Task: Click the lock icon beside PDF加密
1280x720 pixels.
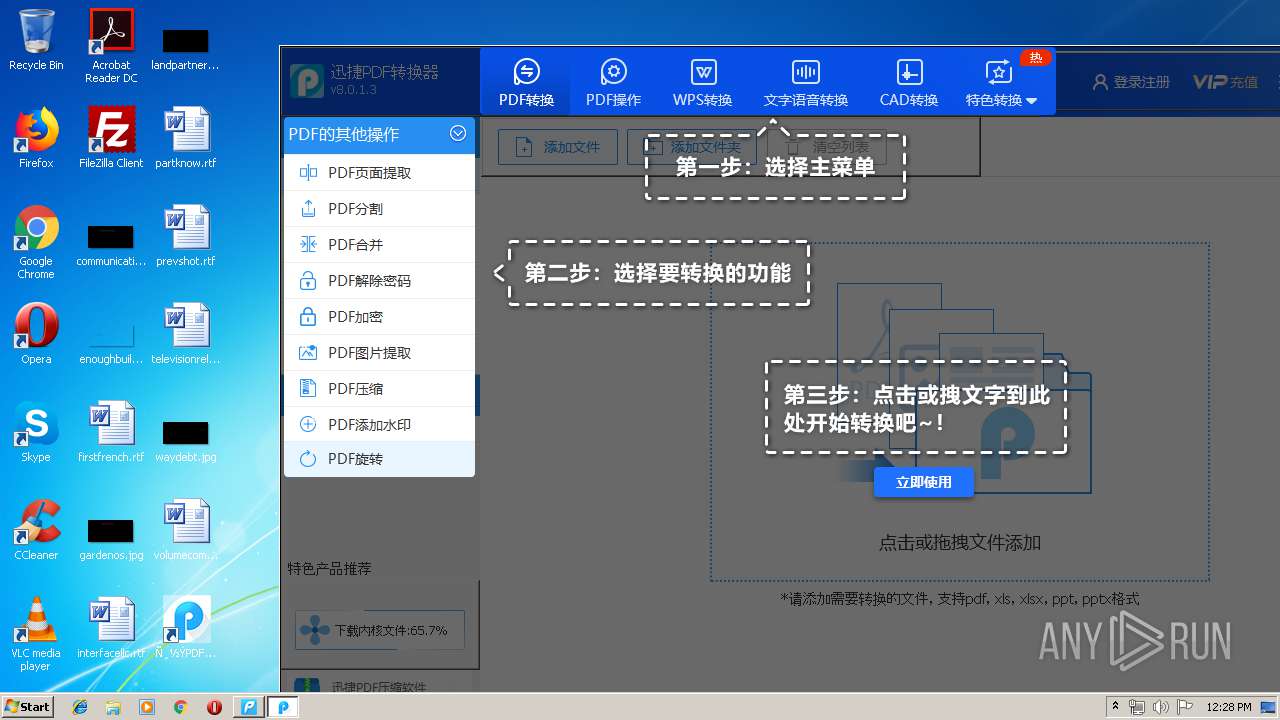Action: (308, 317)
